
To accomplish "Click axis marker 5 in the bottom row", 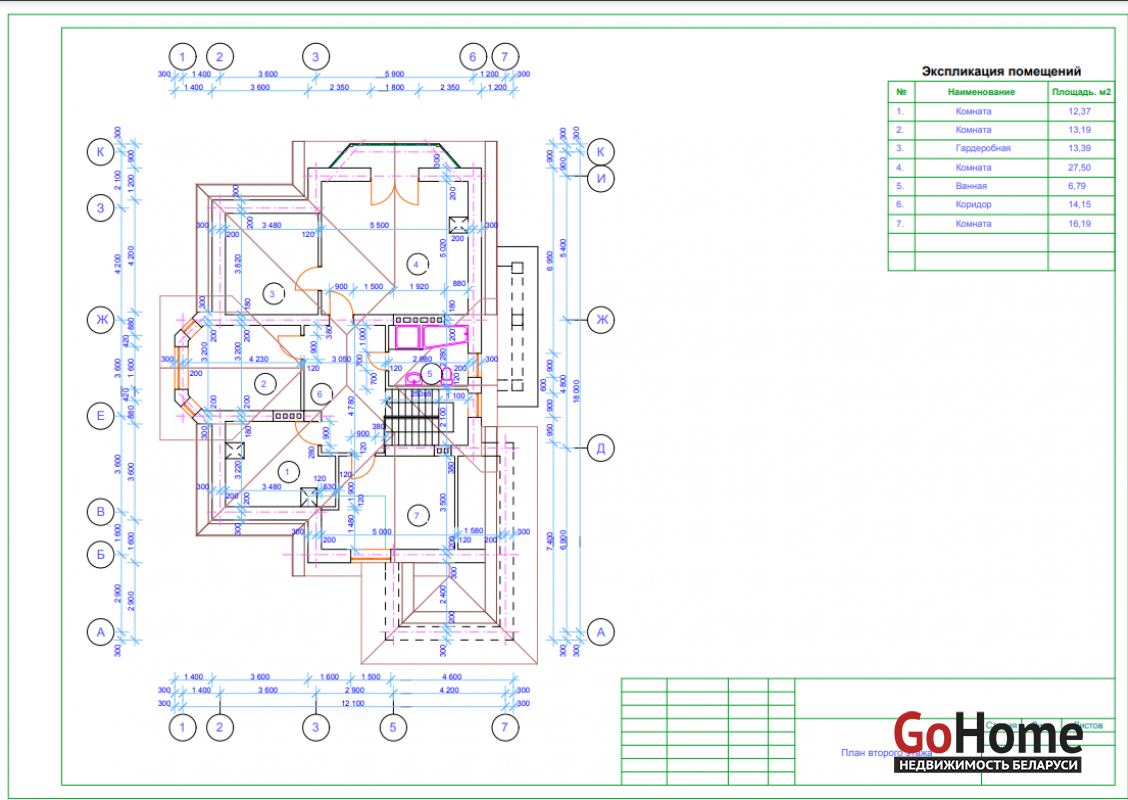I will pyautogui.click(x=393, y=728).
